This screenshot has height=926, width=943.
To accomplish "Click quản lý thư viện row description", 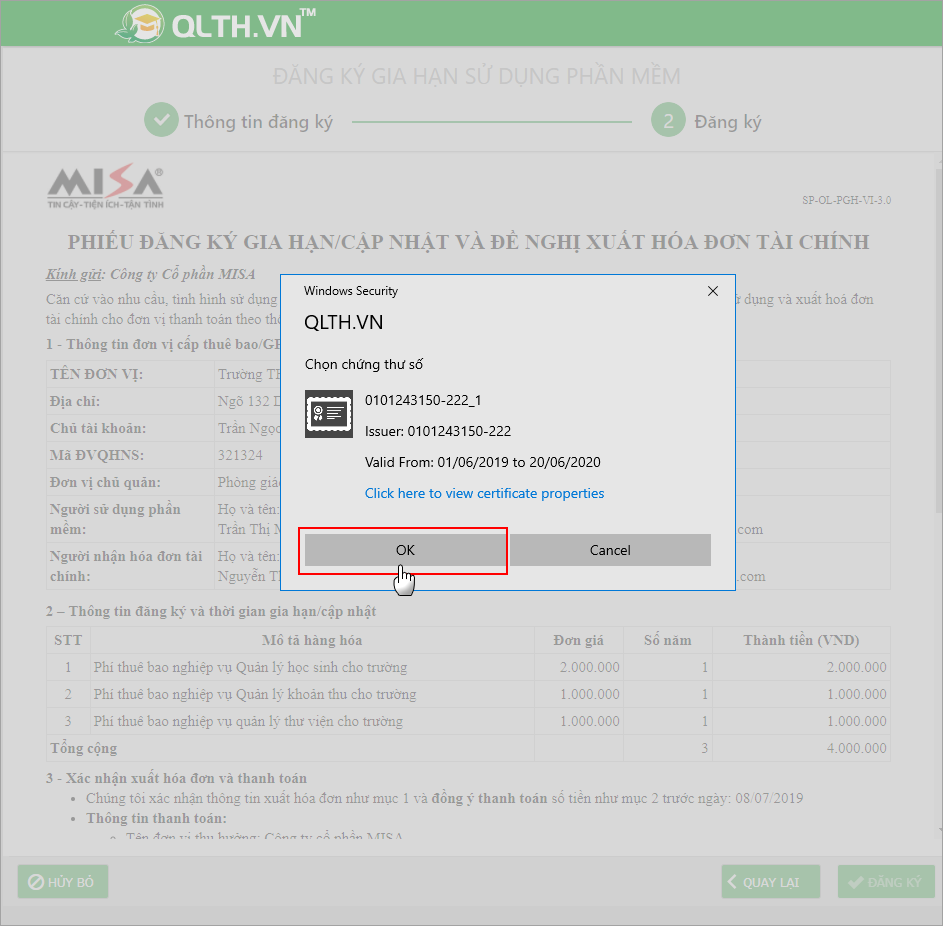I will point(248,721).
